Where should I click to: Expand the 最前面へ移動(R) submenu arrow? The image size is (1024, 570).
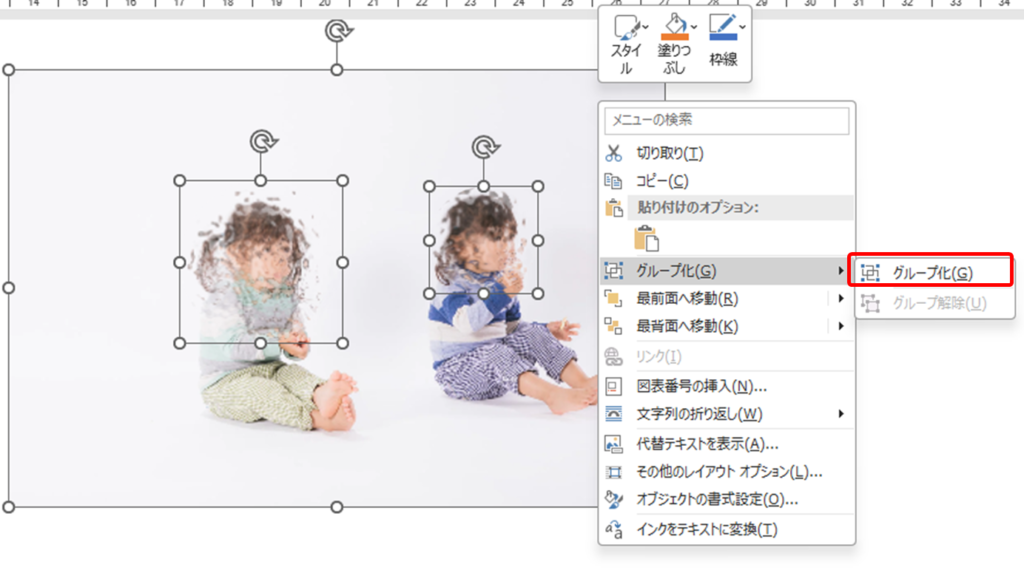tap(840, 298)
